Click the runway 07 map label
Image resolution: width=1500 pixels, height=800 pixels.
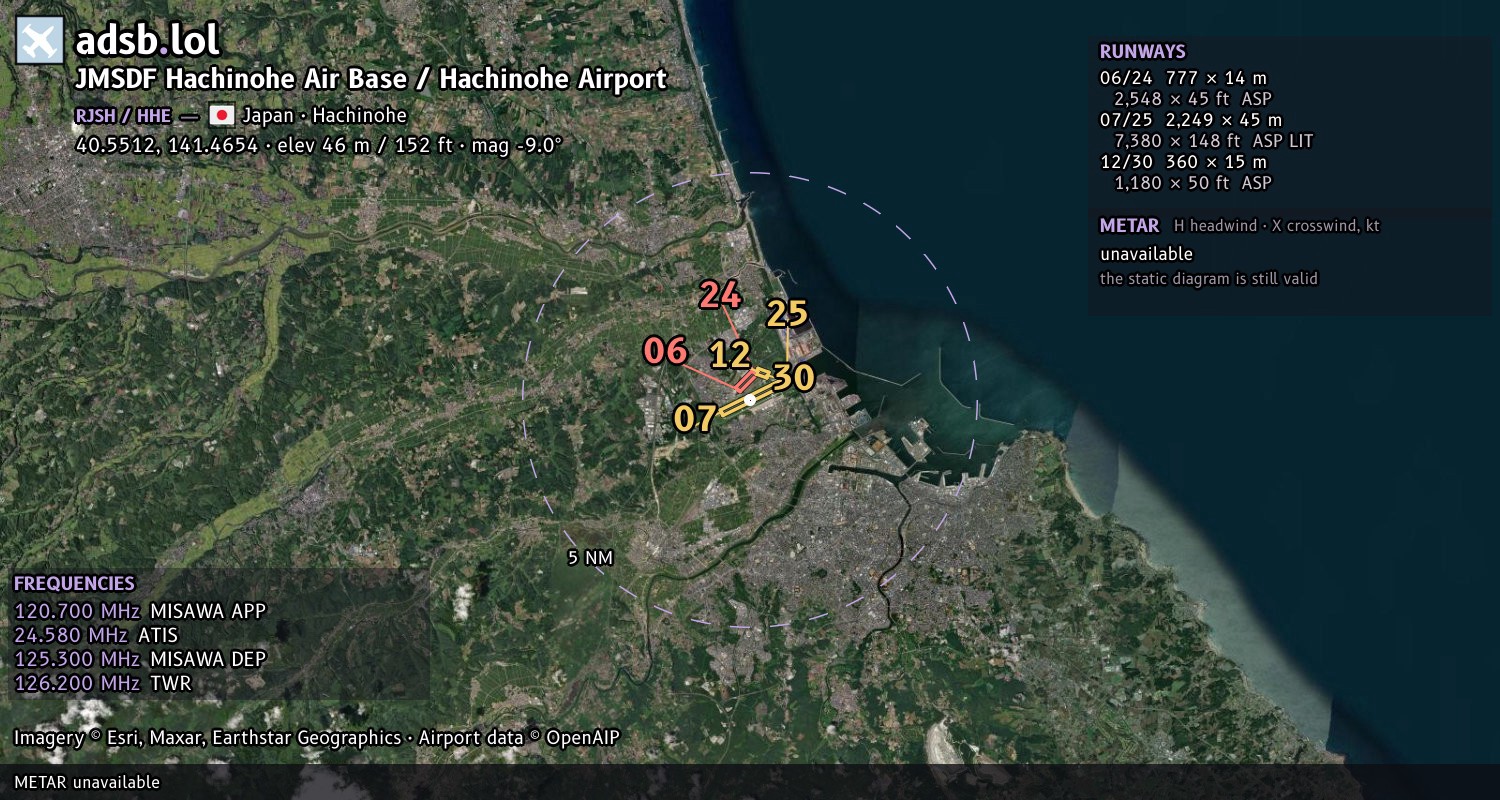695,418
